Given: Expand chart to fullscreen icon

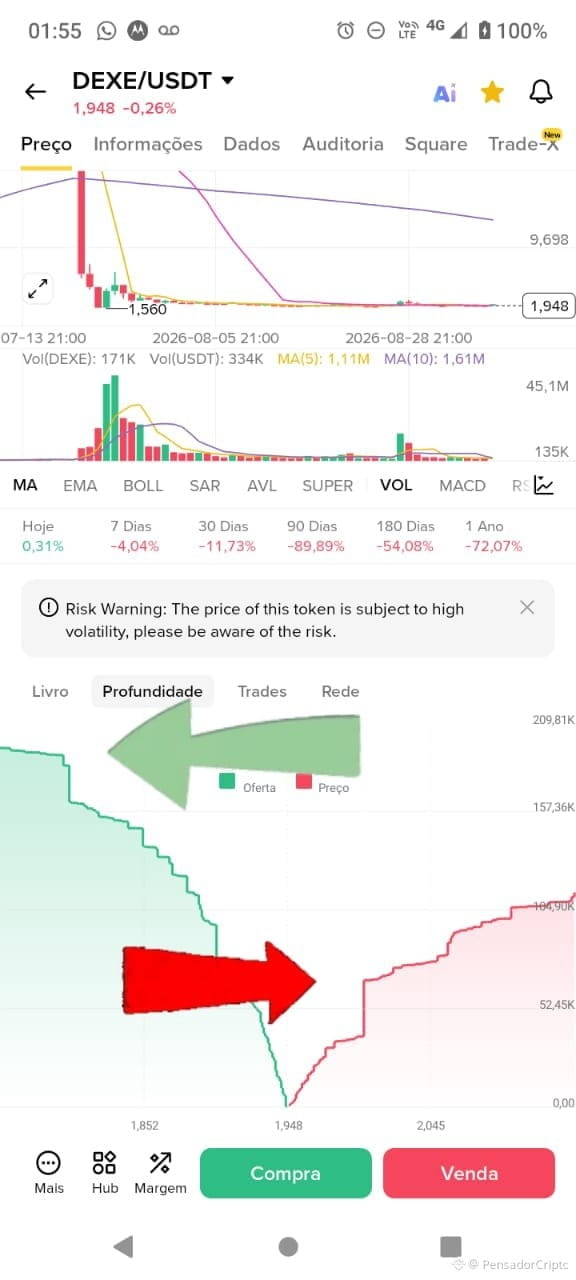Looking at the screenshot, I should coord(38,290).
